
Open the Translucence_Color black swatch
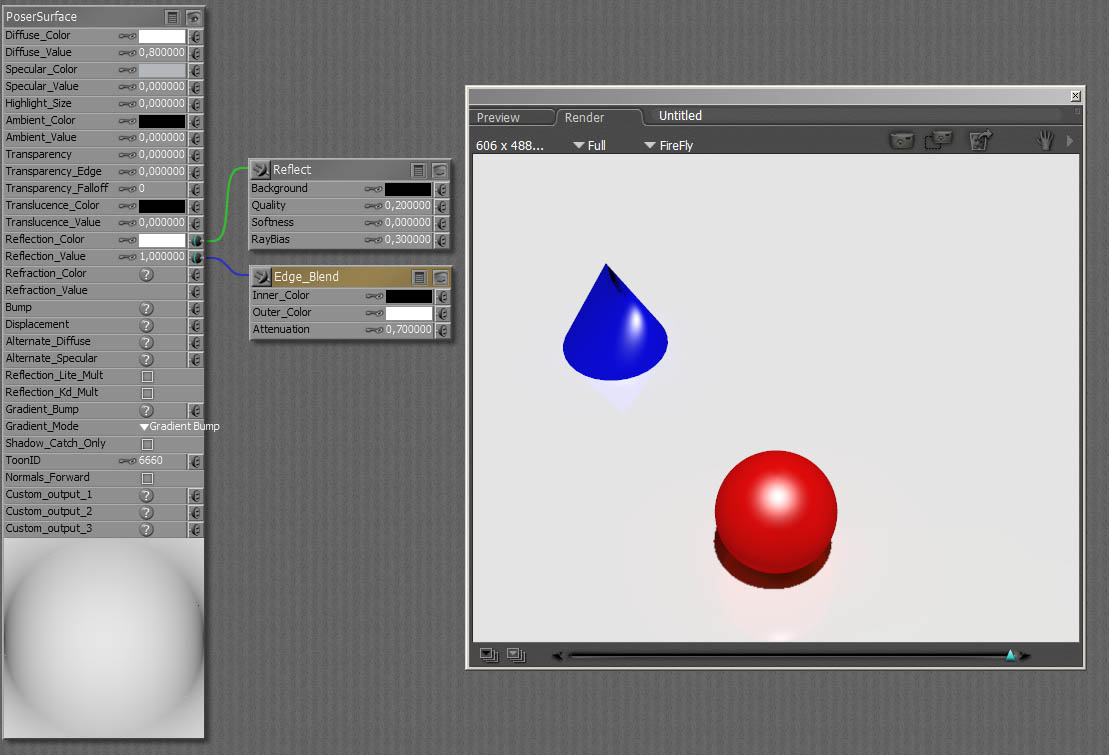[x=162, y=206]
